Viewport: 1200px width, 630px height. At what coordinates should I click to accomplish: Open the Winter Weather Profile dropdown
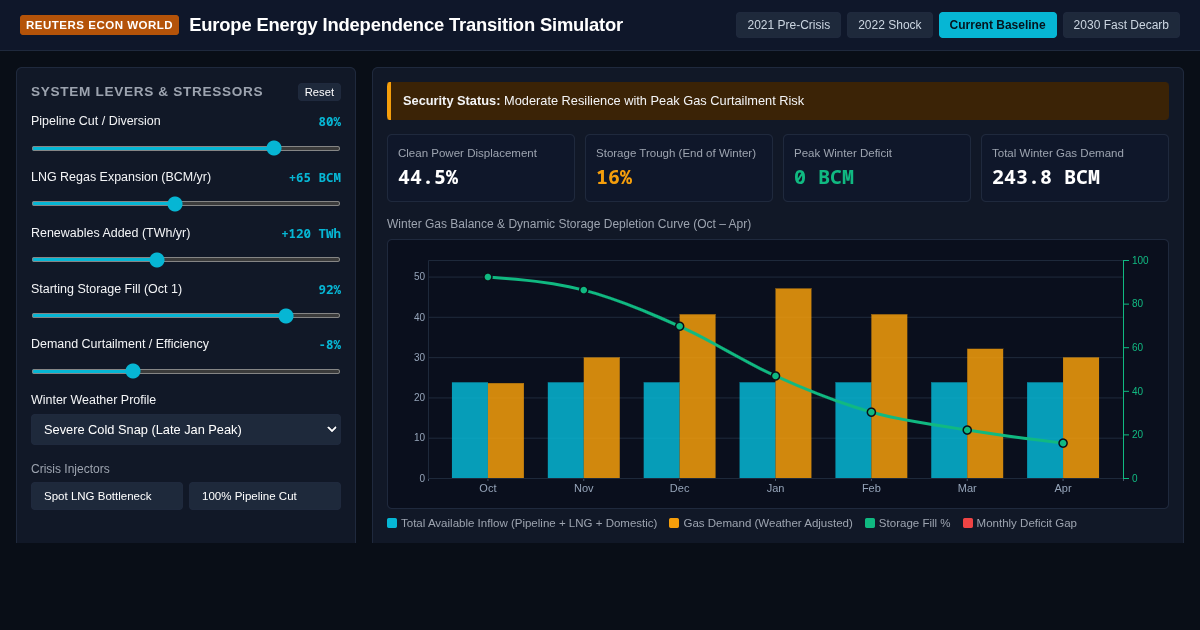click(186, 429)
